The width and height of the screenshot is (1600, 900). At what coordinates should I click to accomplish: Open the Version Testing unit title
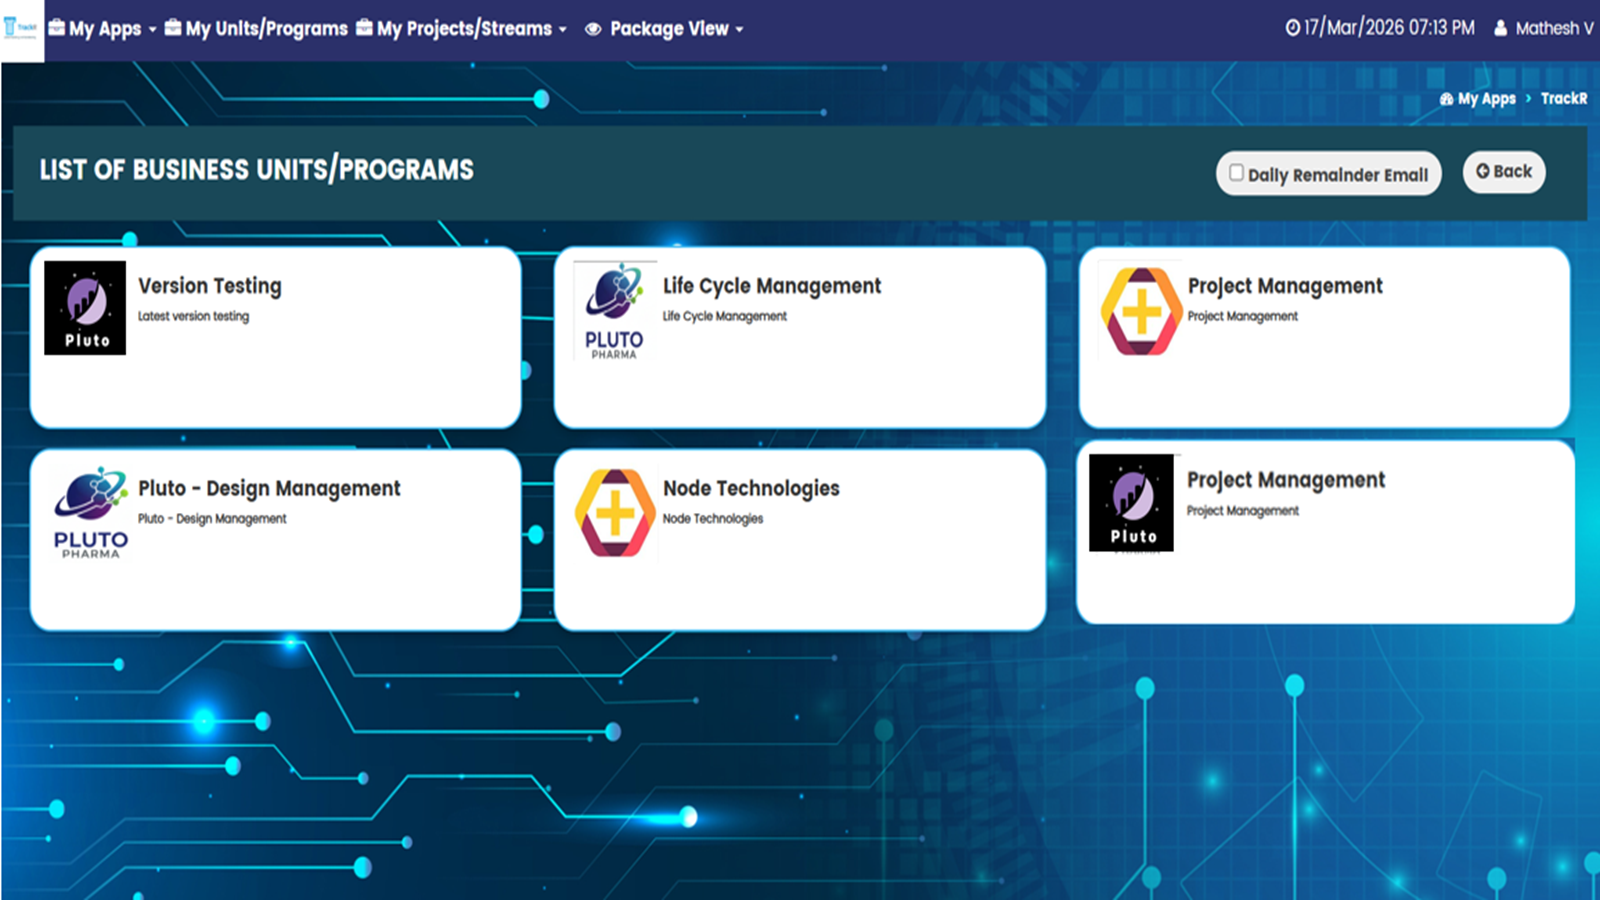(210, 286)
